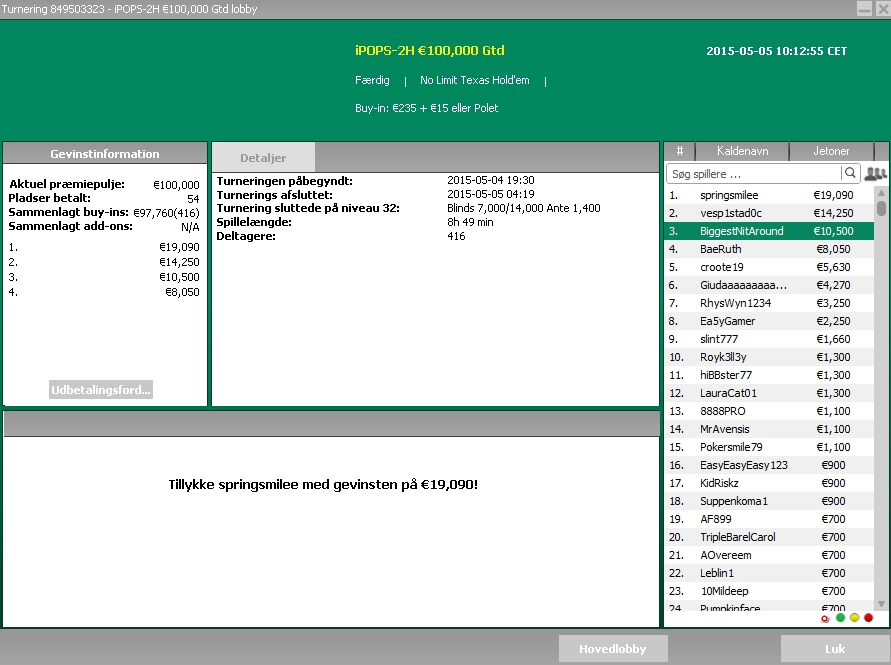The width and height of the screenshot is (891, 665).
Task: Select player 8888PRO row
Action: pyautogui.click(x=769, y=411)
